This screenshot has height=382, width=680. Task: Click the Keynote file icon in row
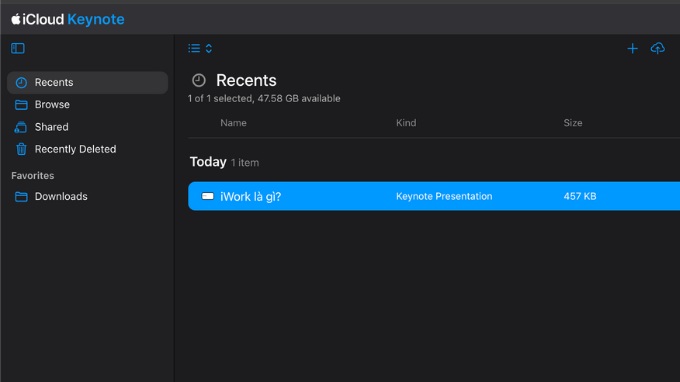point(208,196)
